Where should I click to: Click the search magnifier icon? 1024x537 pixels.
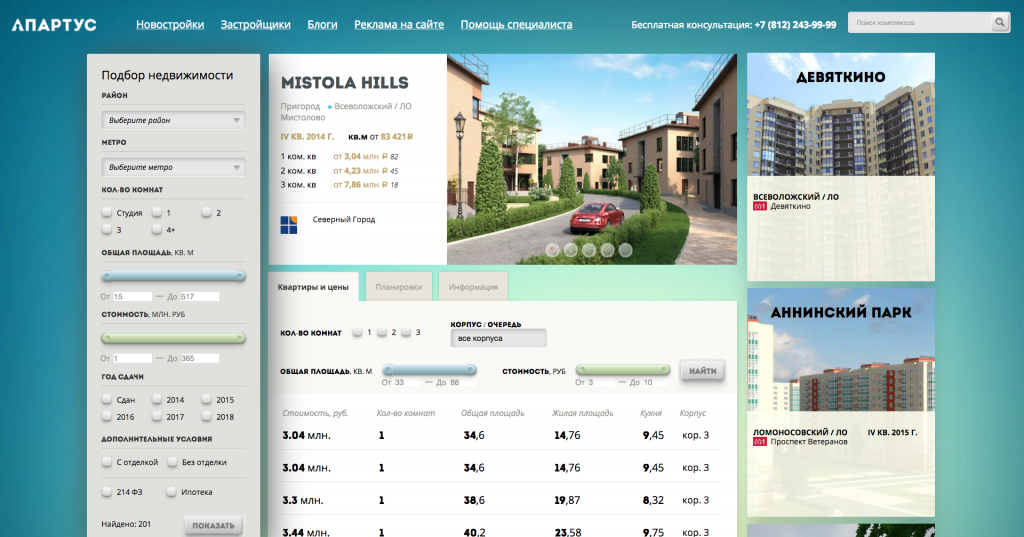pos(999,23)
